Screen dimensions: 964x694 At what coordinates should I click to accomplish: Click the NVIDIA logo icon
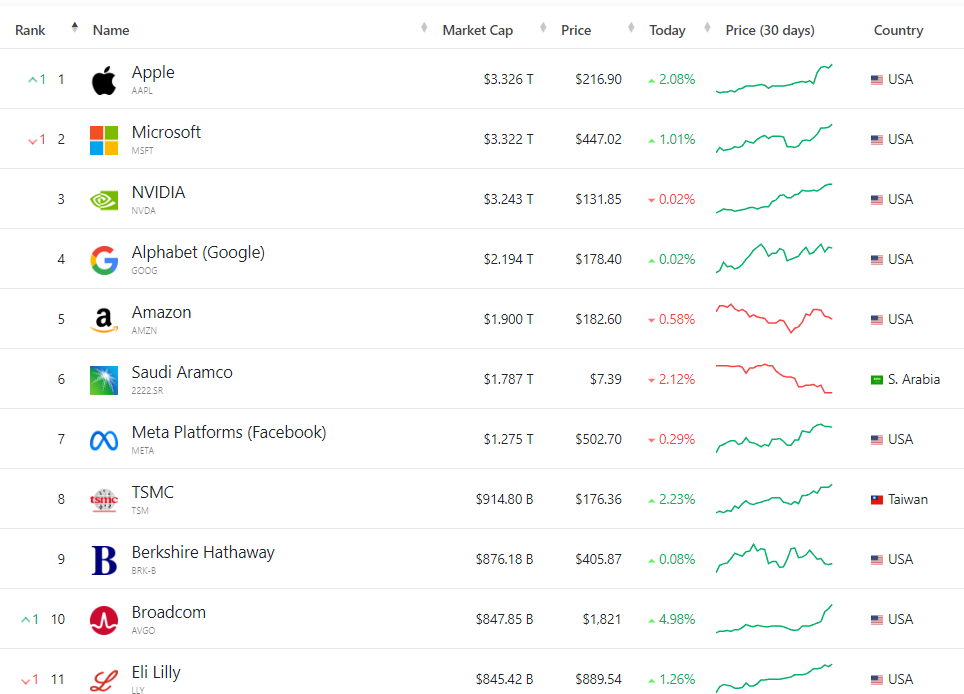click(x=104, y=200)
